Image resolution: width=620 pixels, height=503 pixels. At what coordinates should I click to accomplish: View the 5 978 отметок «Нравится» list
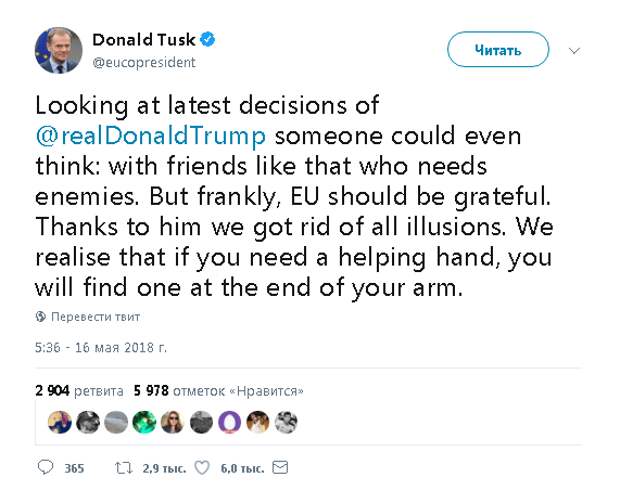(219, 391)
